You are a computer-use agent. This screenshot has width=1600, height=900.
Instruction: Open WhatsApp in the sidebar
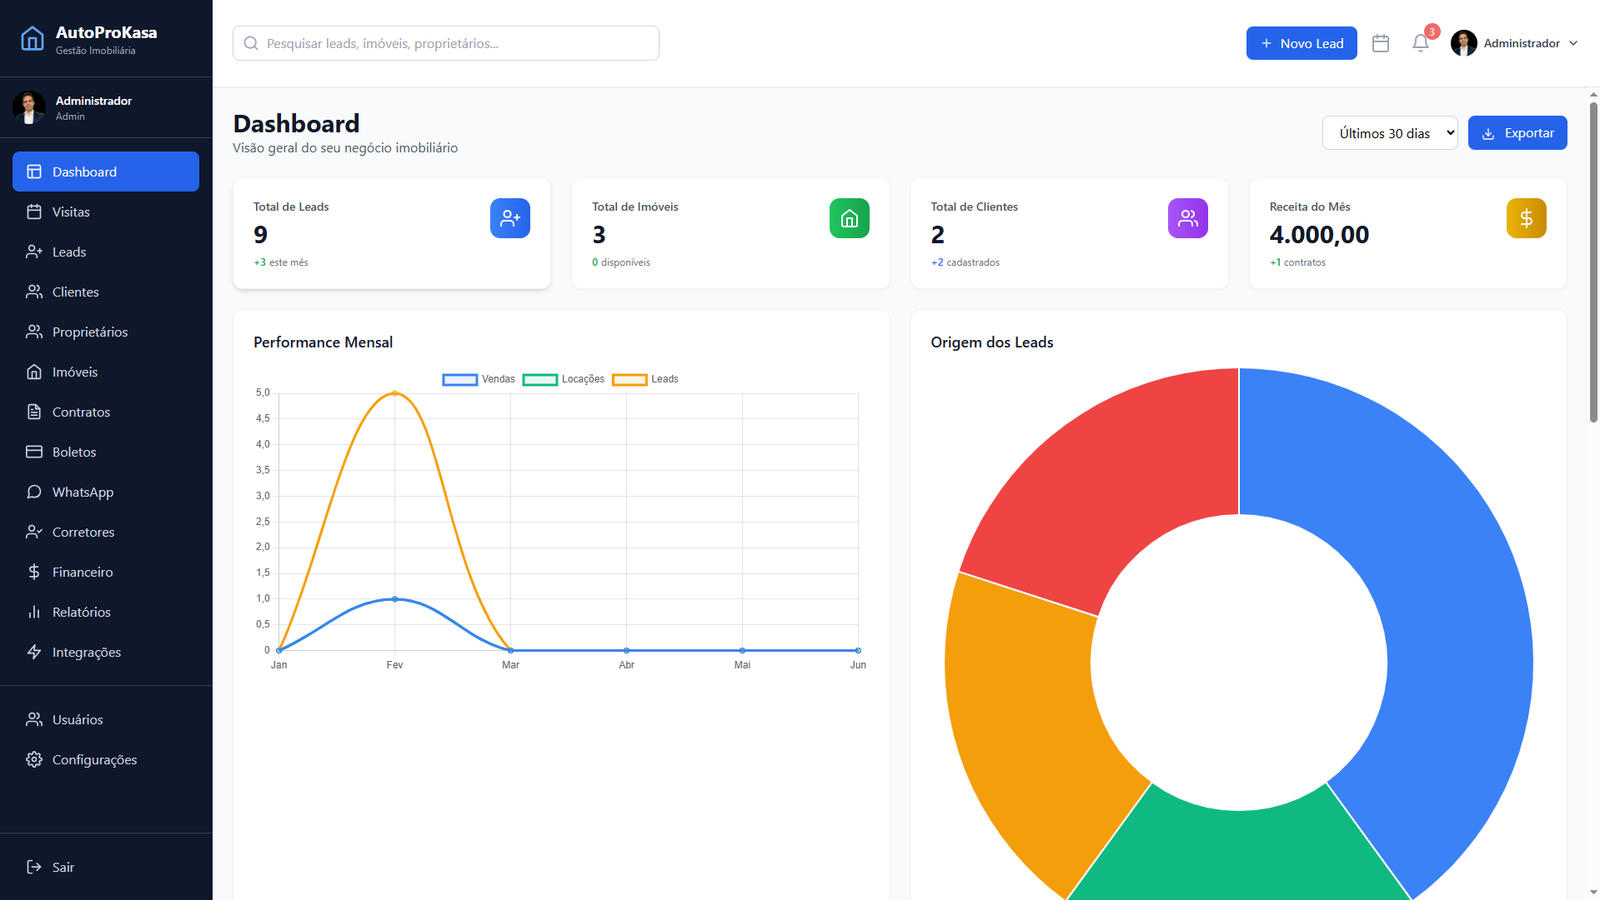point(83,492)
